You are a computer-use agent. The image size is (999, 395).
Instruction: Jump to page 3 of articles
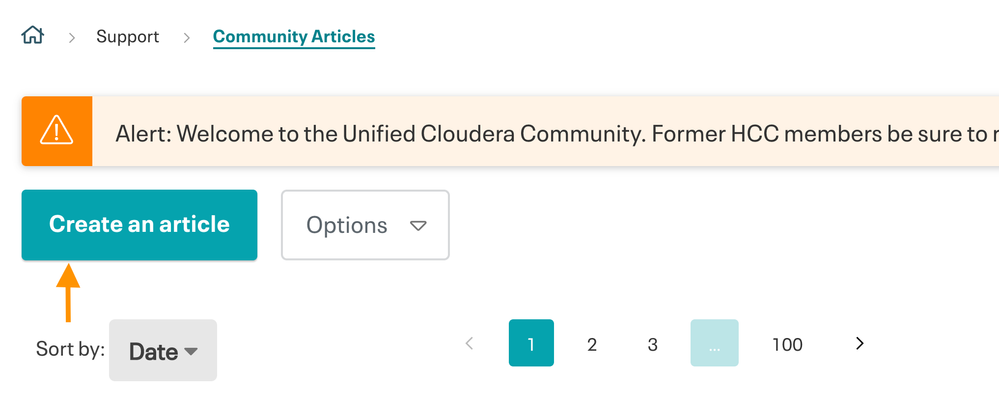pyautogui.click(x=652, y=344)
